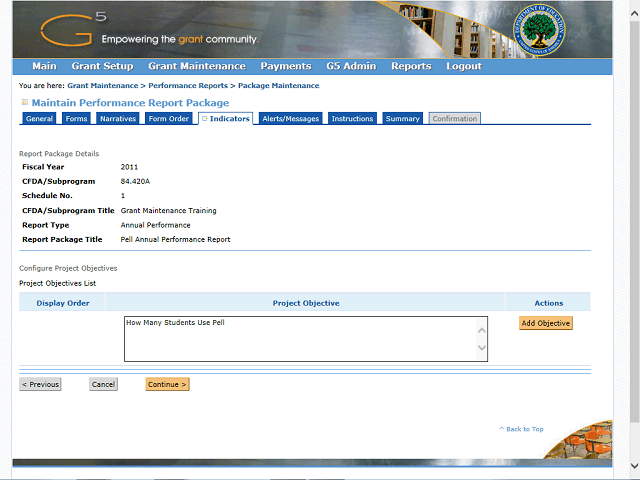Click Logout in the navigation bar
Screen dimensions: 640x480
pos(464,66)
